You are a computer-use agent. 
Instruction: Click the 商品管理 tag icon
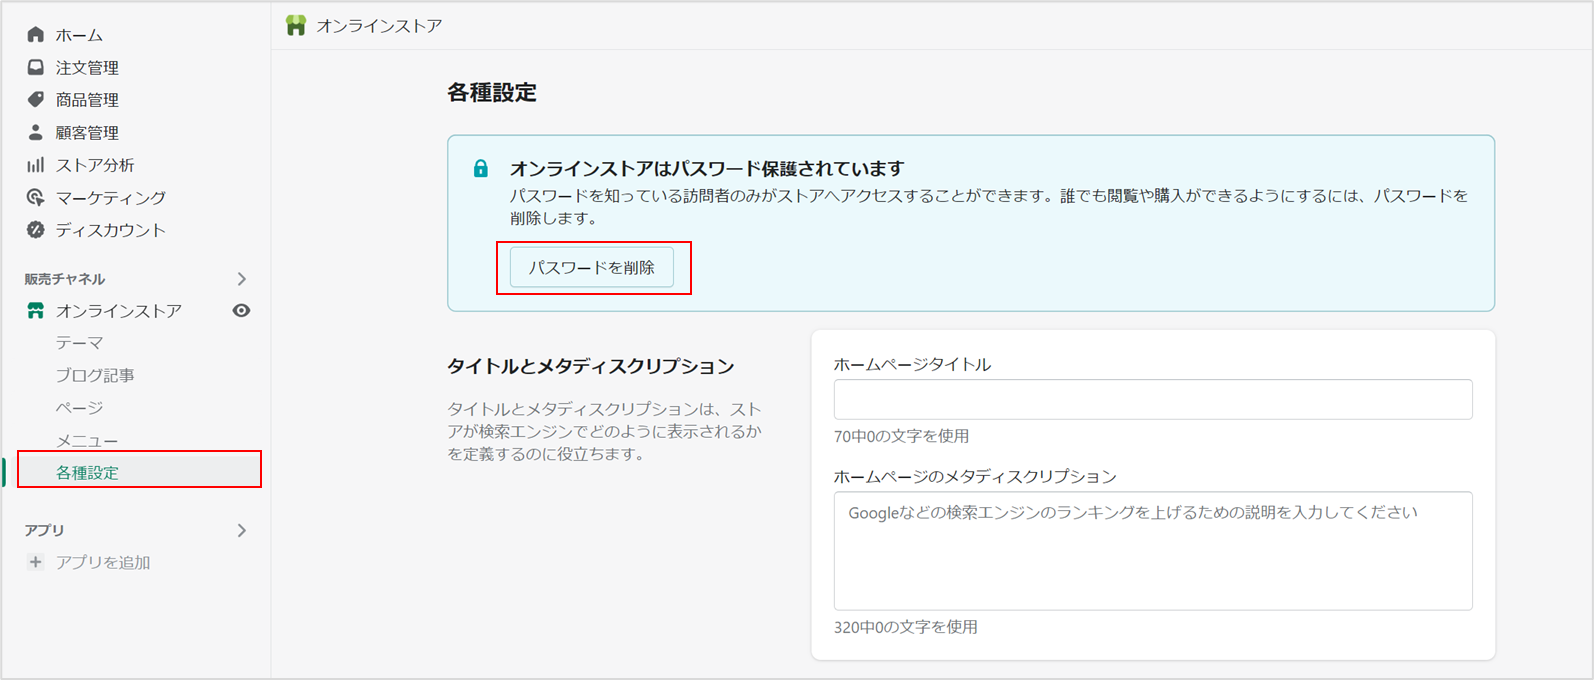click(x=36, y=99)
